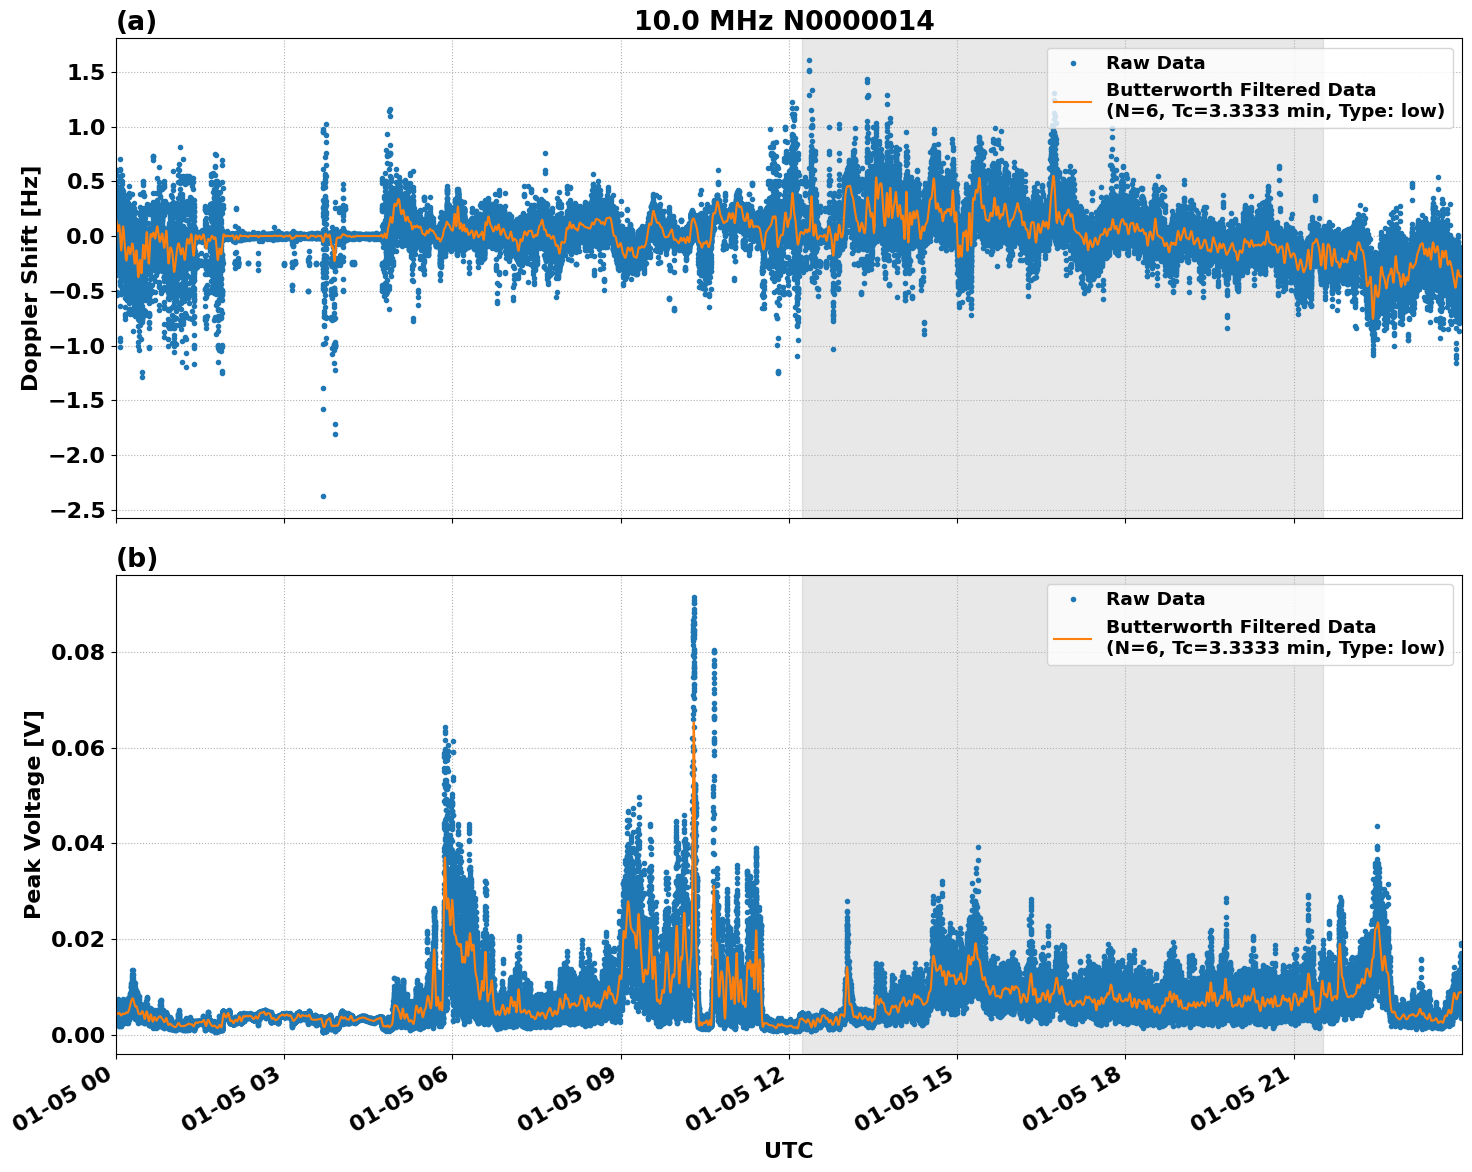Screen dimensions: 1472x1172
Task: Click the panel label (a) marker
Action: pyautogui.click(x=136, y=18)
